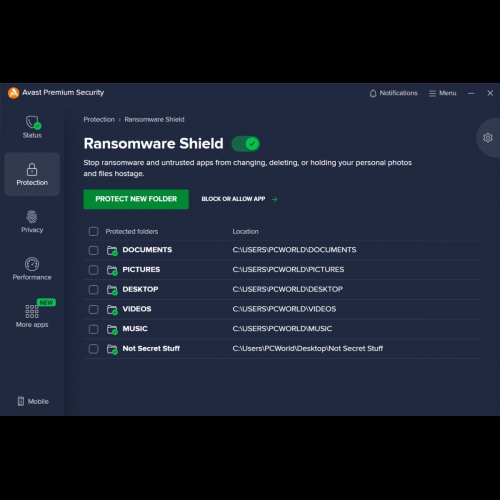Check the DOCUMENTS folder checkbox

click(94, 250)
